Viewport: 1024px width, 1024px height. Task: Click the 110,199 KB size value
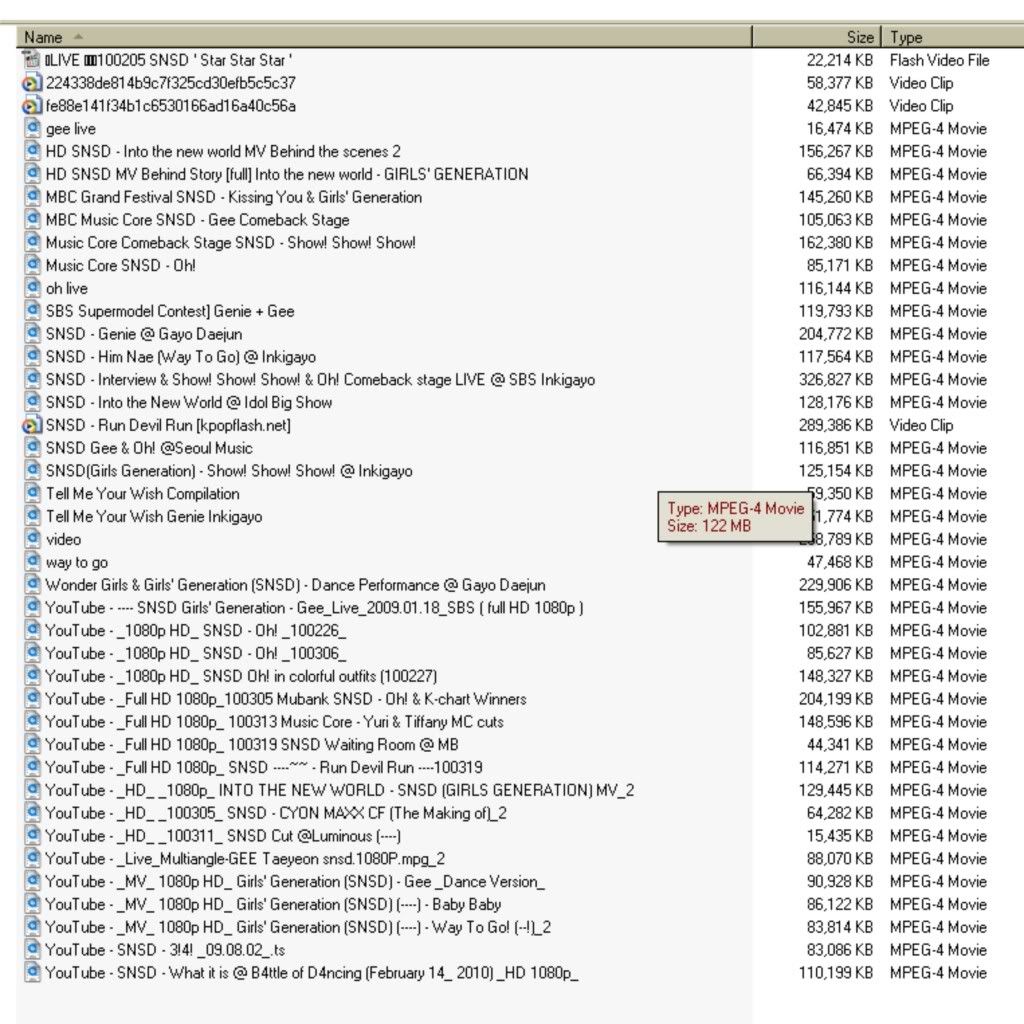pos(836,973)
